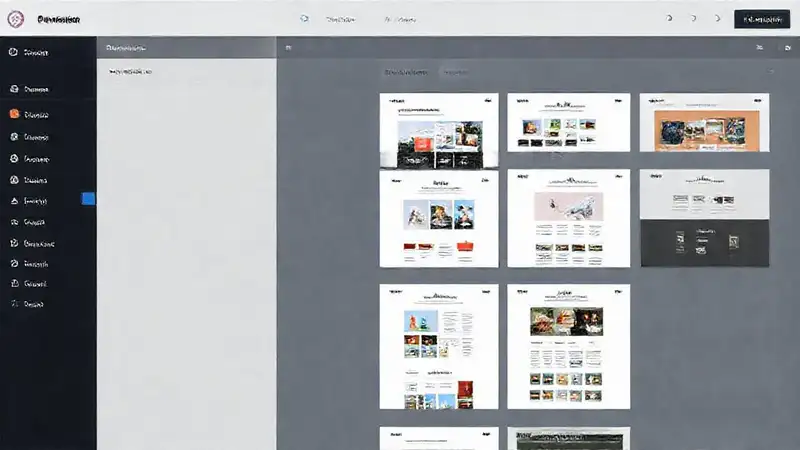Click the blue refresh icon in top bar
800x450 pixels.
tap(304, 19)
